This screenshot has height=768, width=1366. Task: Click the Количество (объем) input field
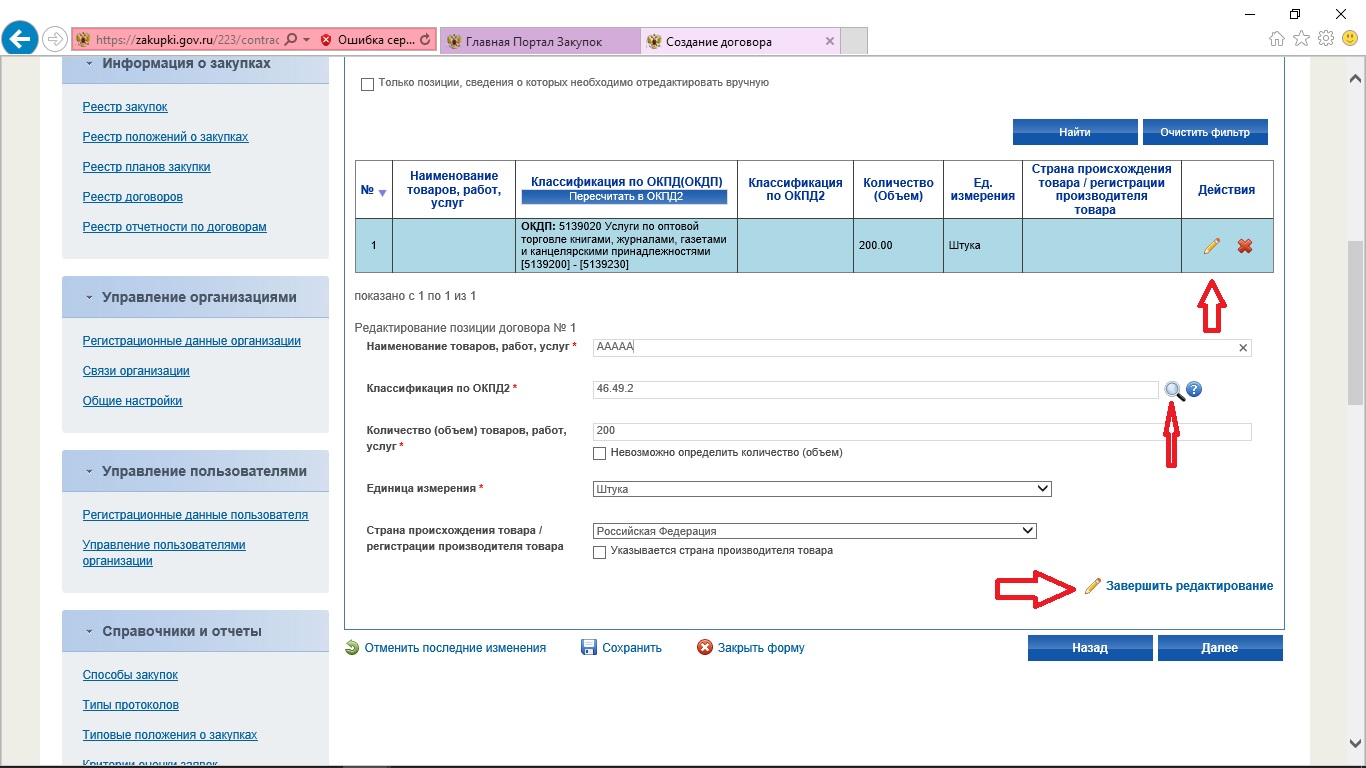pos(920,431)
